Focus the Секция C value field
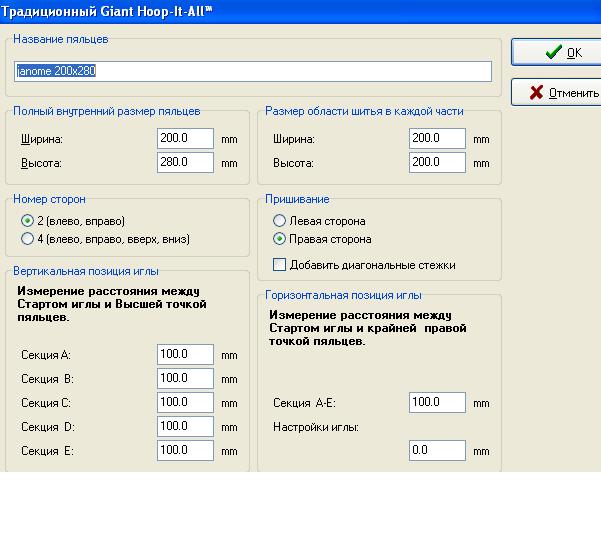This screenshot has width=601, height=536. 185,403
